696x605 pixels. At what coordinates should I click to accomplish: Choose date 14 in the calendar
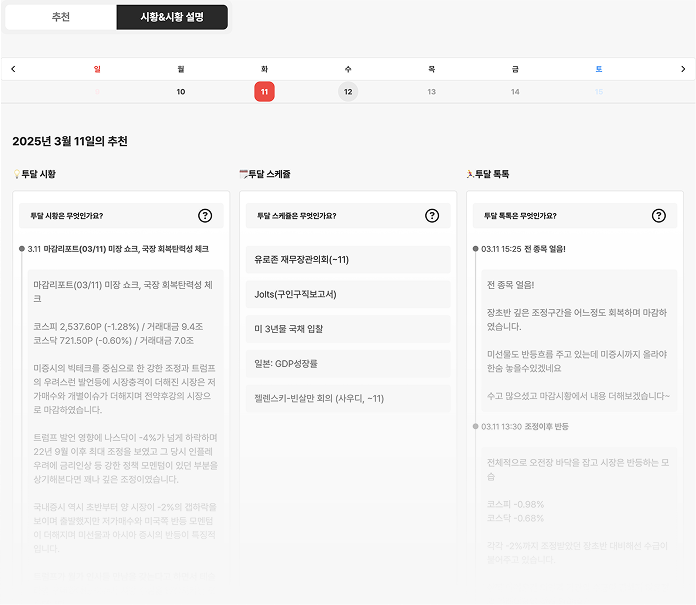click(x=515, y=92)
